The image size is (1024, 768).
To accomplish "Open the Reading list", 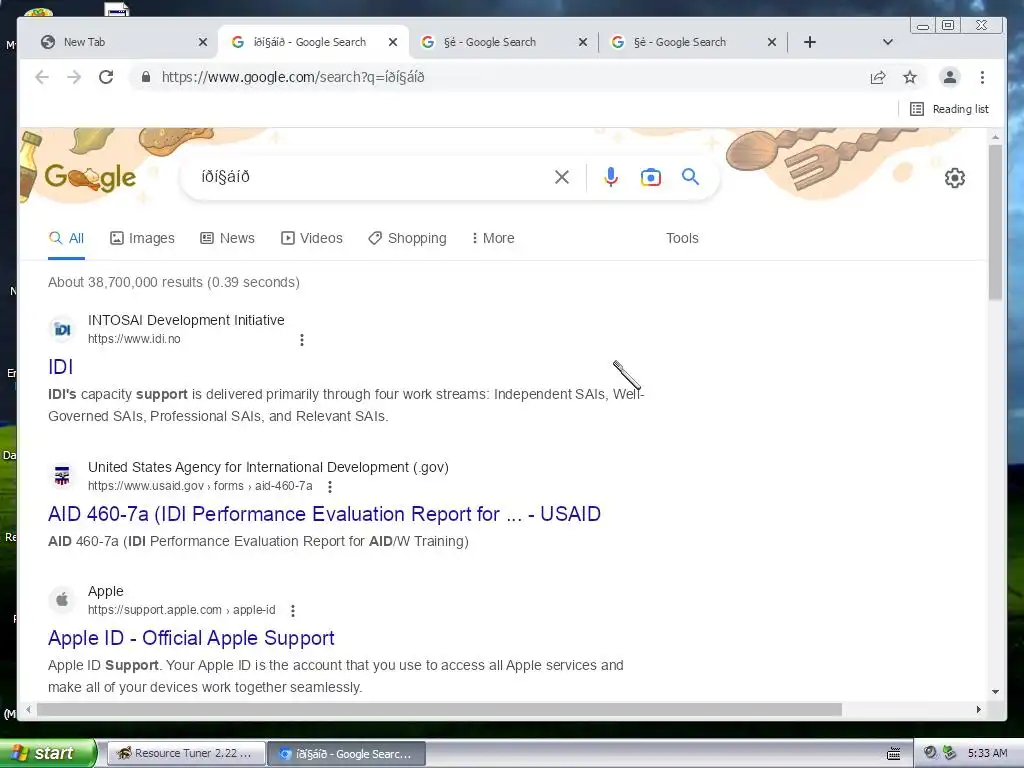I will (949, 109).
